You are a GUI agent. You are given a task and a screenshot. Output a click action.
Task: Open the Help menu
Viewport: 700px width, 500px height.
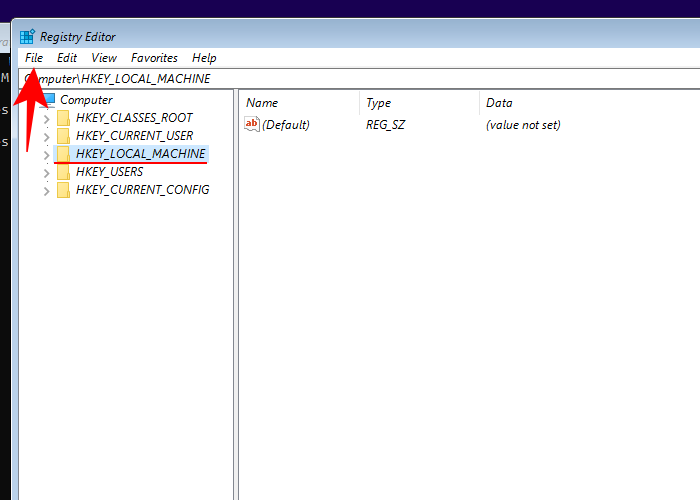tap(204, 58)
